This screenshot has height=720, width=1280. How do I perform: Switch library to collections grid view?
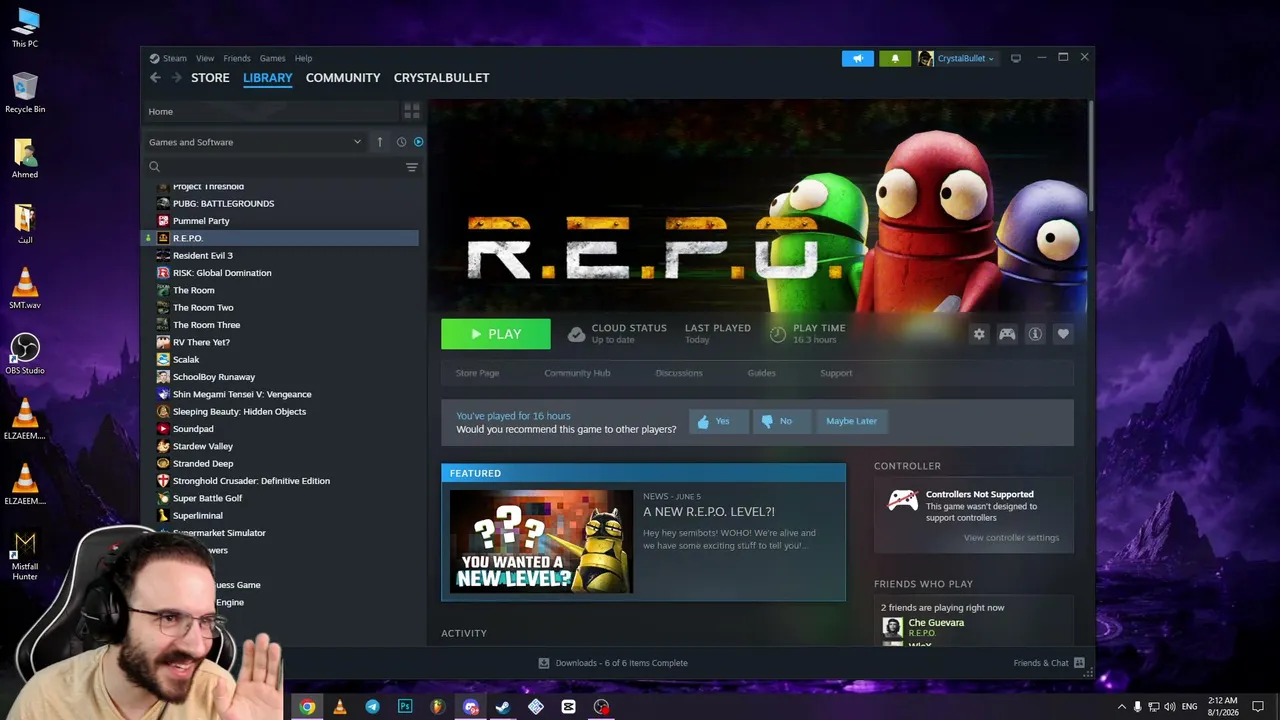click(x=412, y=111)
